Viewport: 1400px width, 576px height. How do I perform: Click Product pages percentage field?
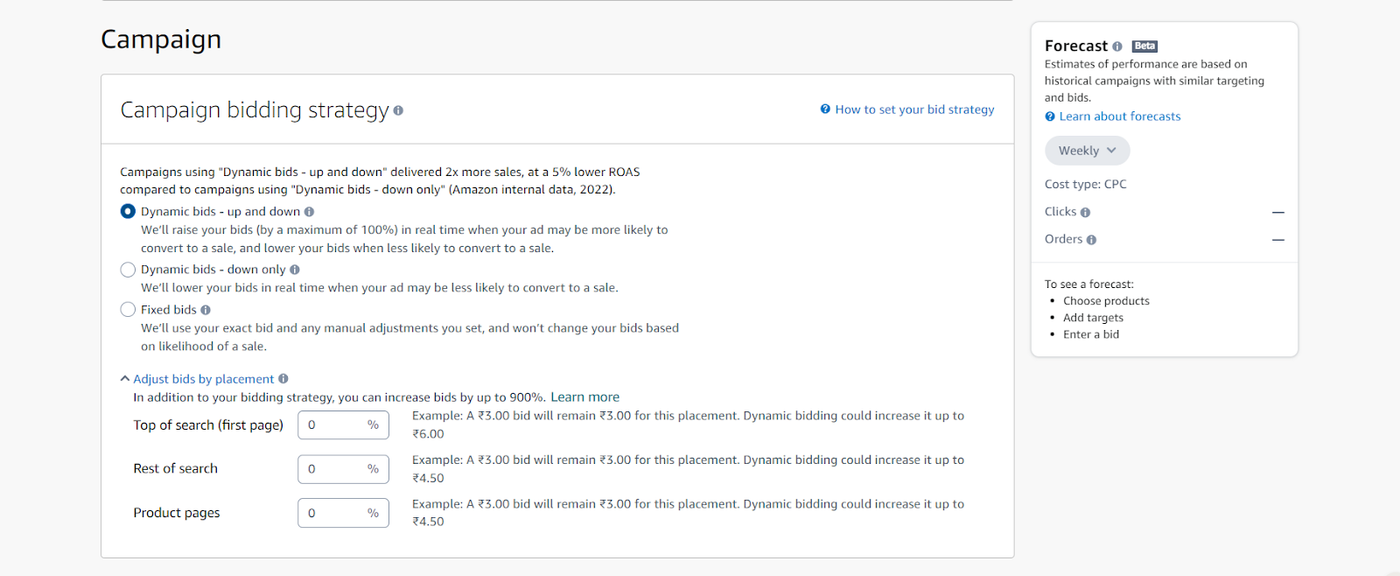[x=343, y=513]
